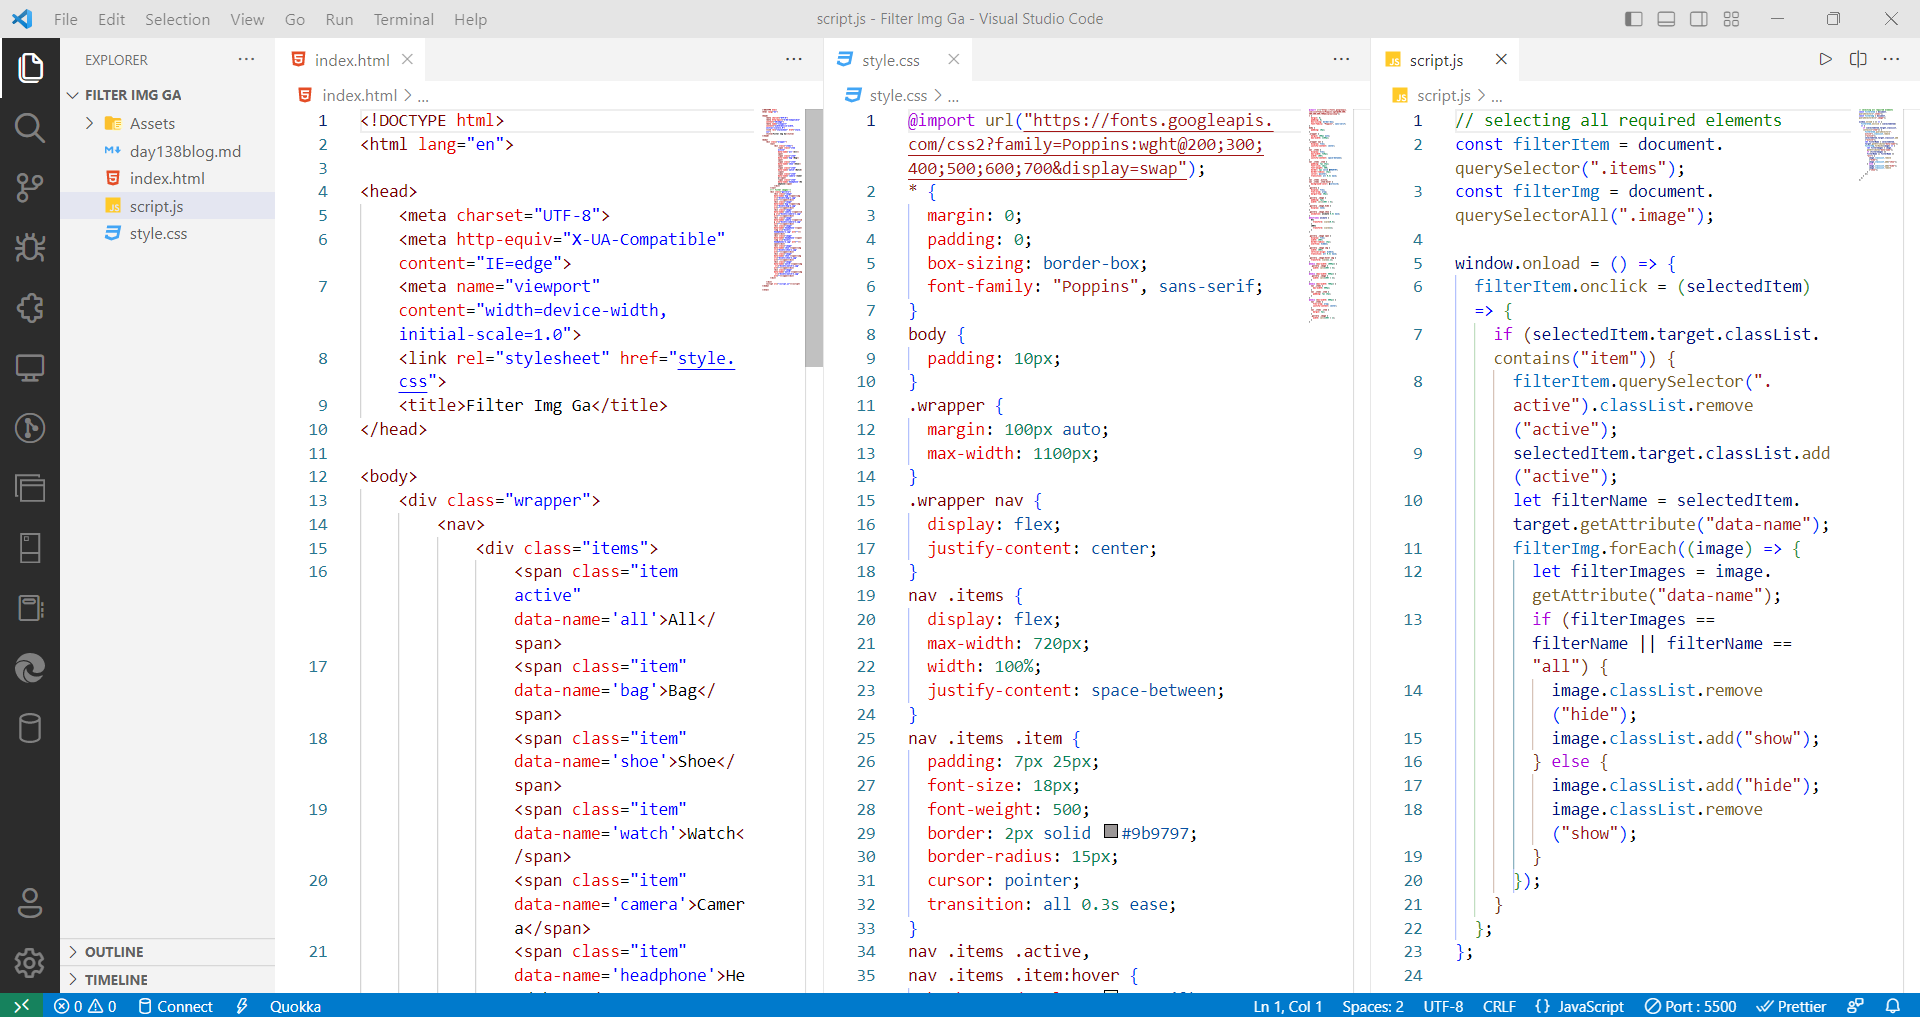The width and height of the screenshot is (1920, 1017).
Task: Open more actions for the style.css editor group
Action: [x=1341, y=59]
